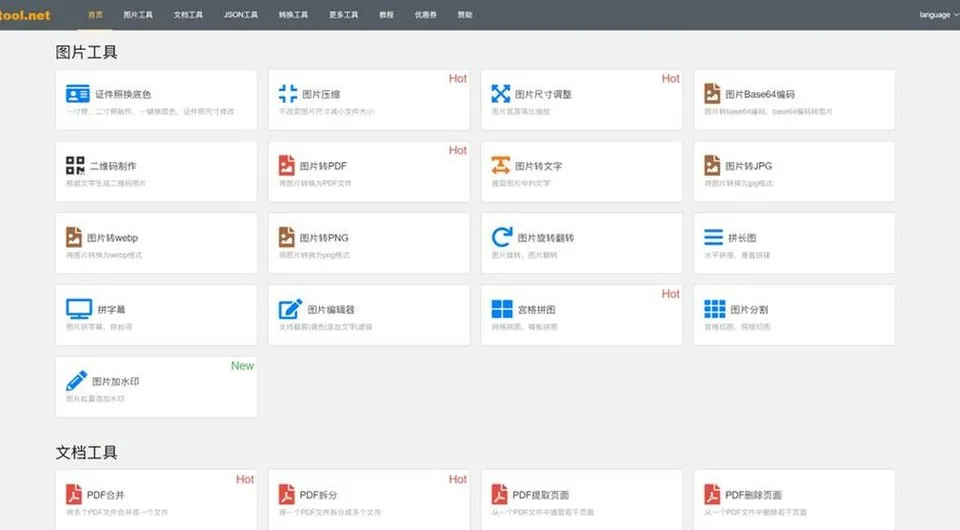Click the 图片尺寸调整 resize arrows icon

point(500,94)
